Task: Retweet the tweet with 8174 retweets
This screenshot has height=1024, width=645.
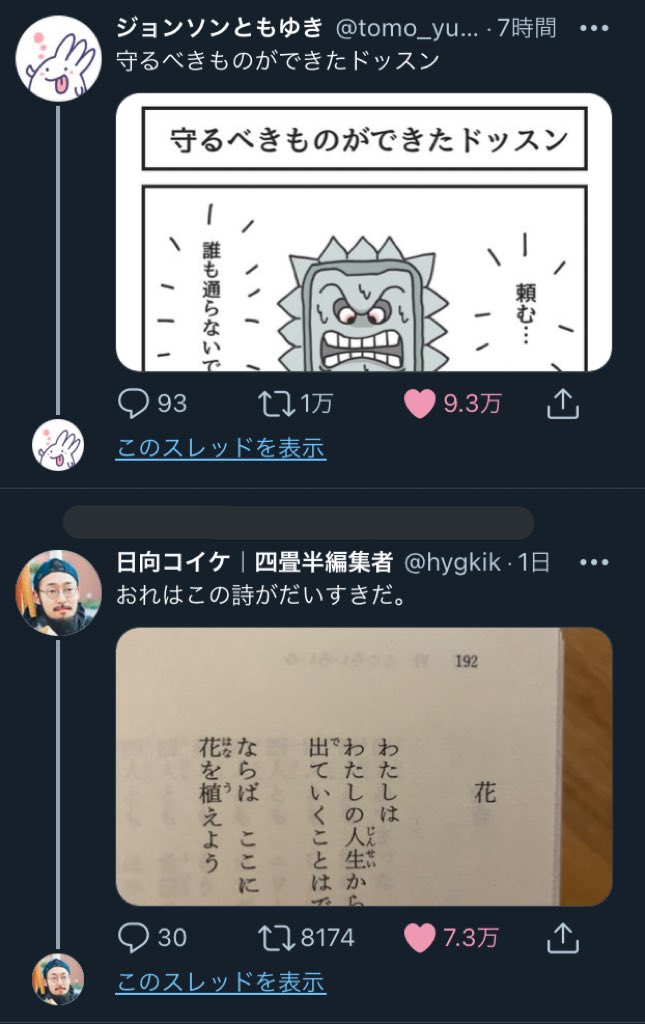Action: pyautogui.click(x=276, y=938)
